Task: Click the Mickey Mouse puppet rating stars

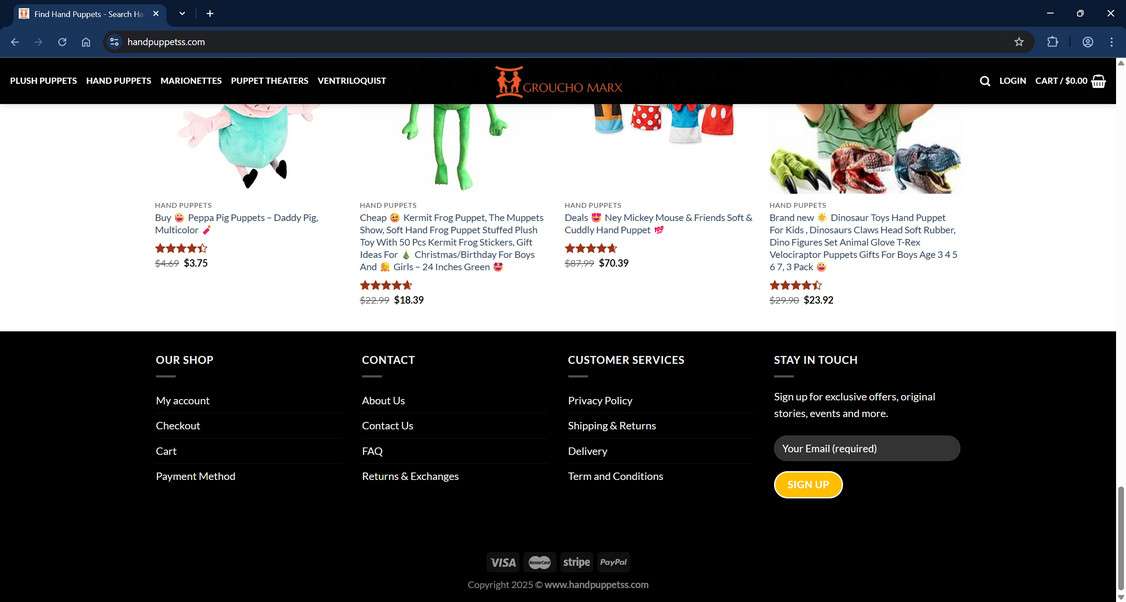Action: coord(590,249)
